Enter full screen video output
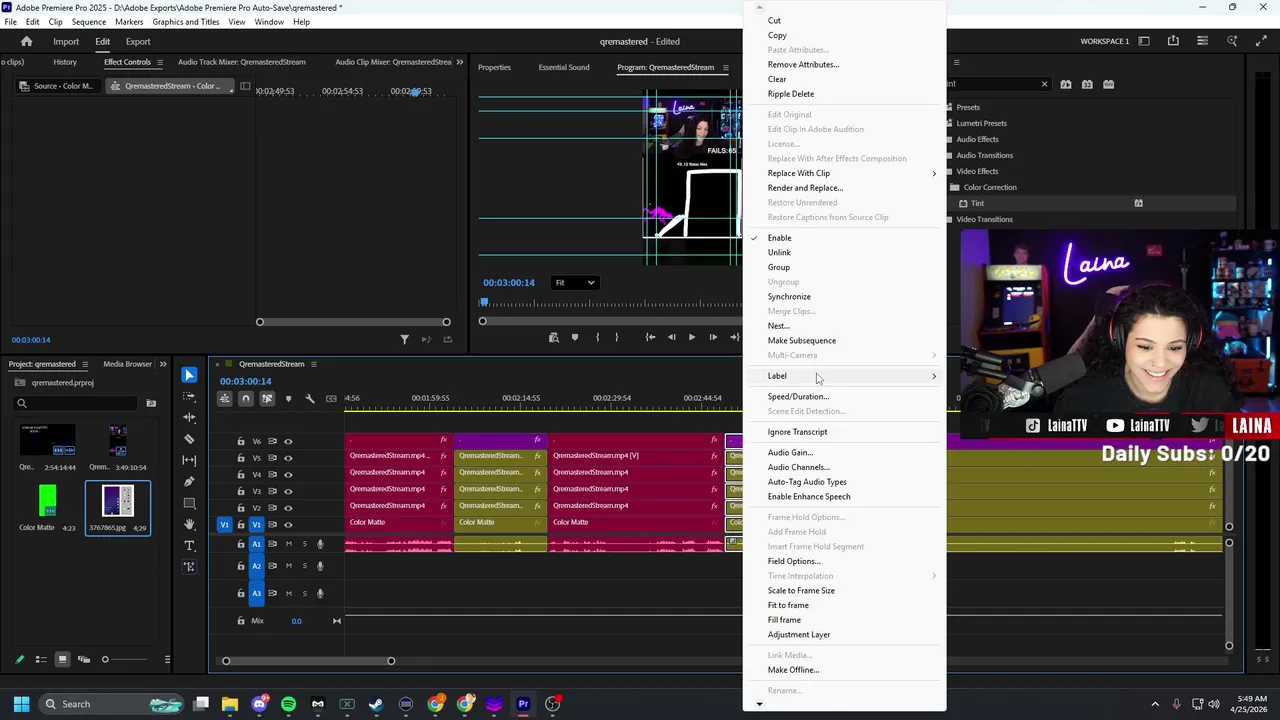The height and width of the screenshot is (720, 1280). pyautogui.click(x=1262, y=41)
